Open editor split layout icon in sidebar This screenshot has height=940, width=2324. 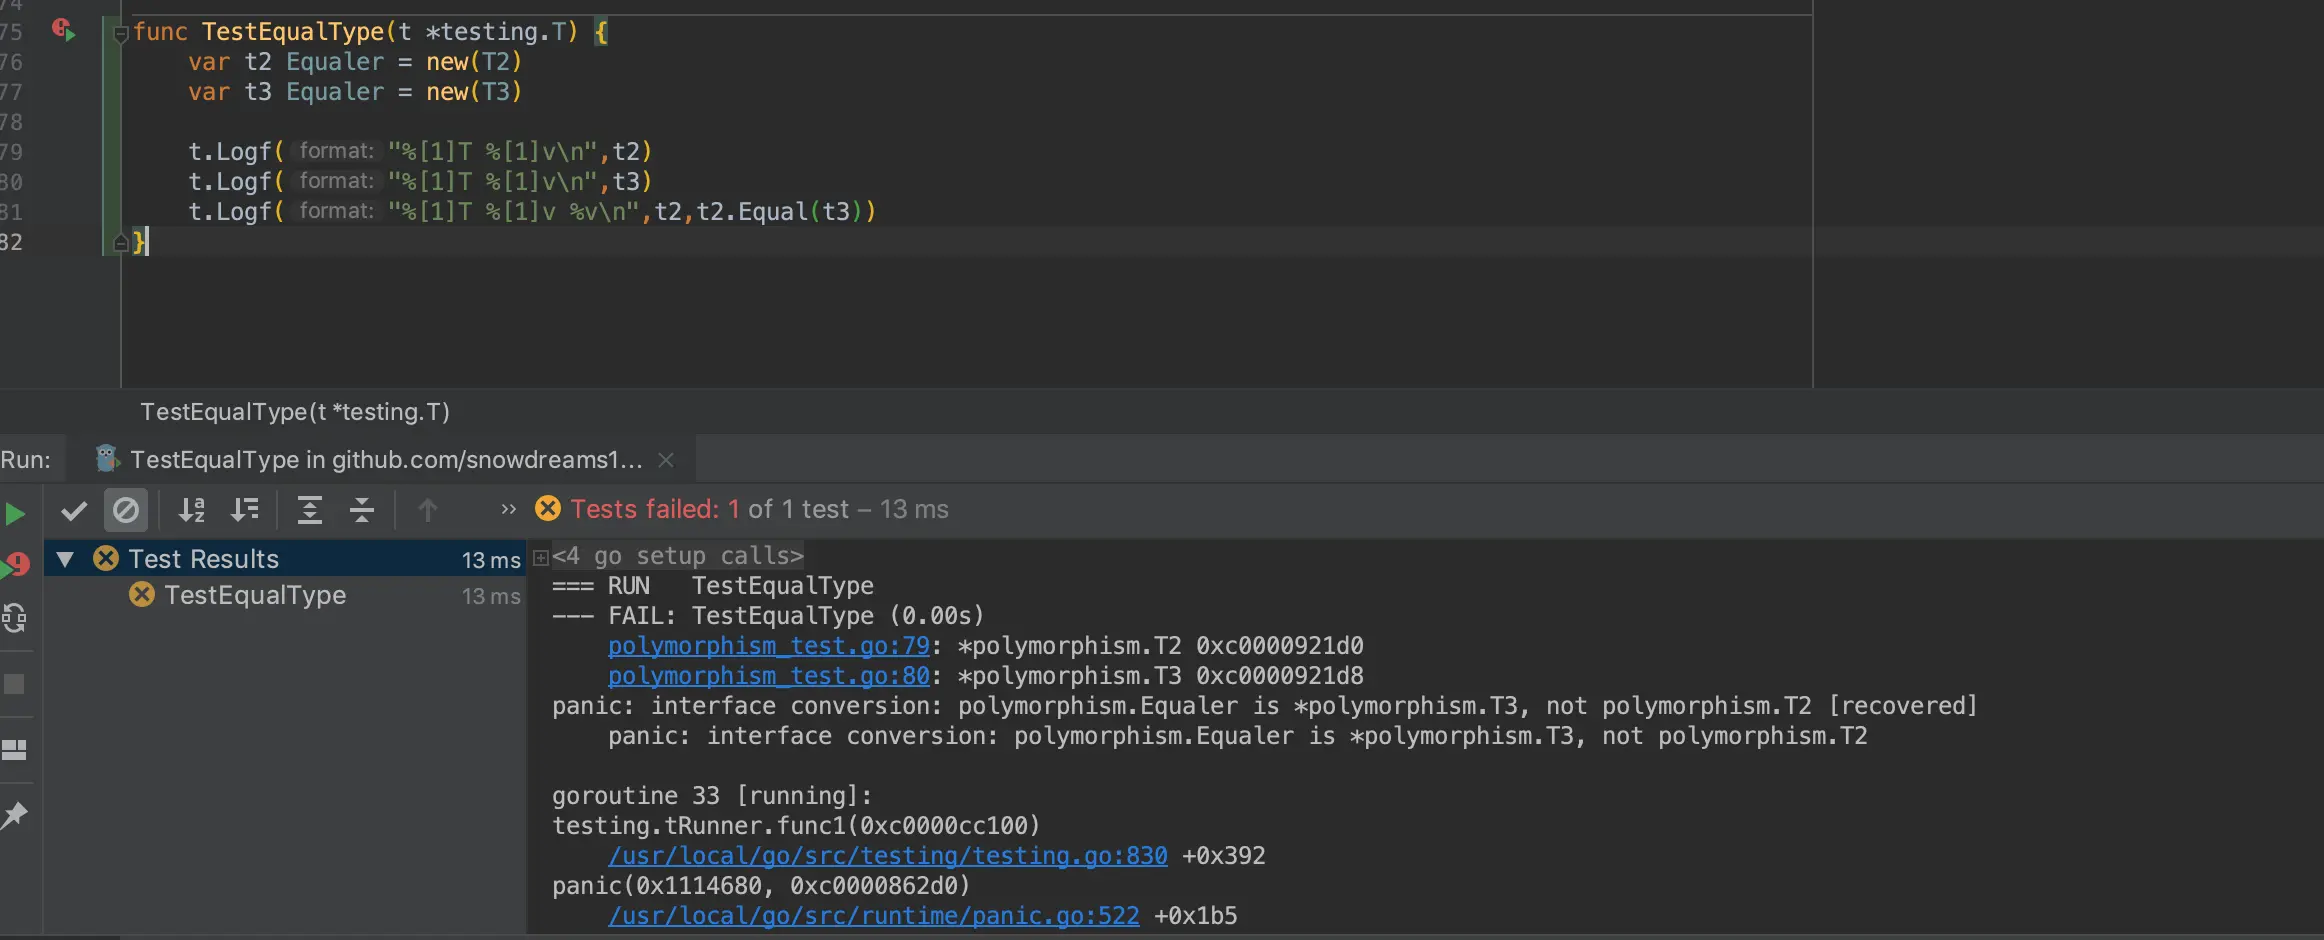(15, 748)
